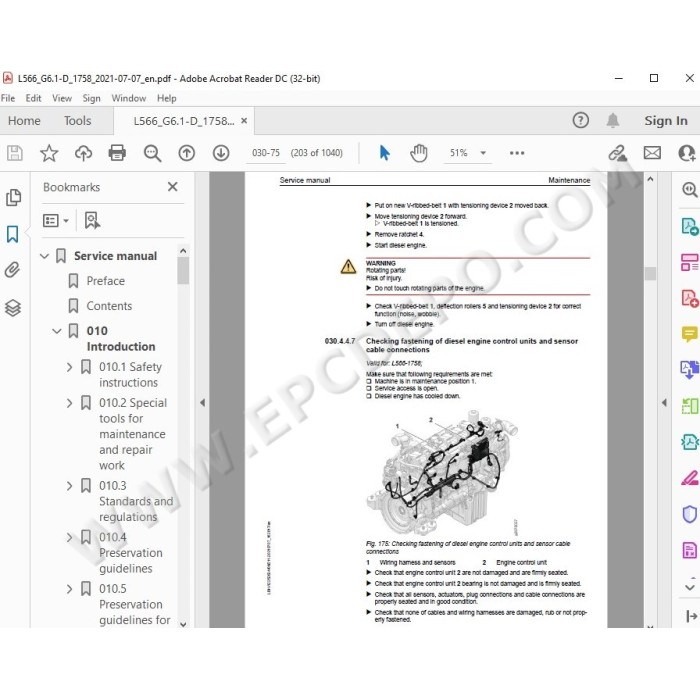Collapse 010 Introduction bookmark
700x700 pixels.
(x=57, y=331)
